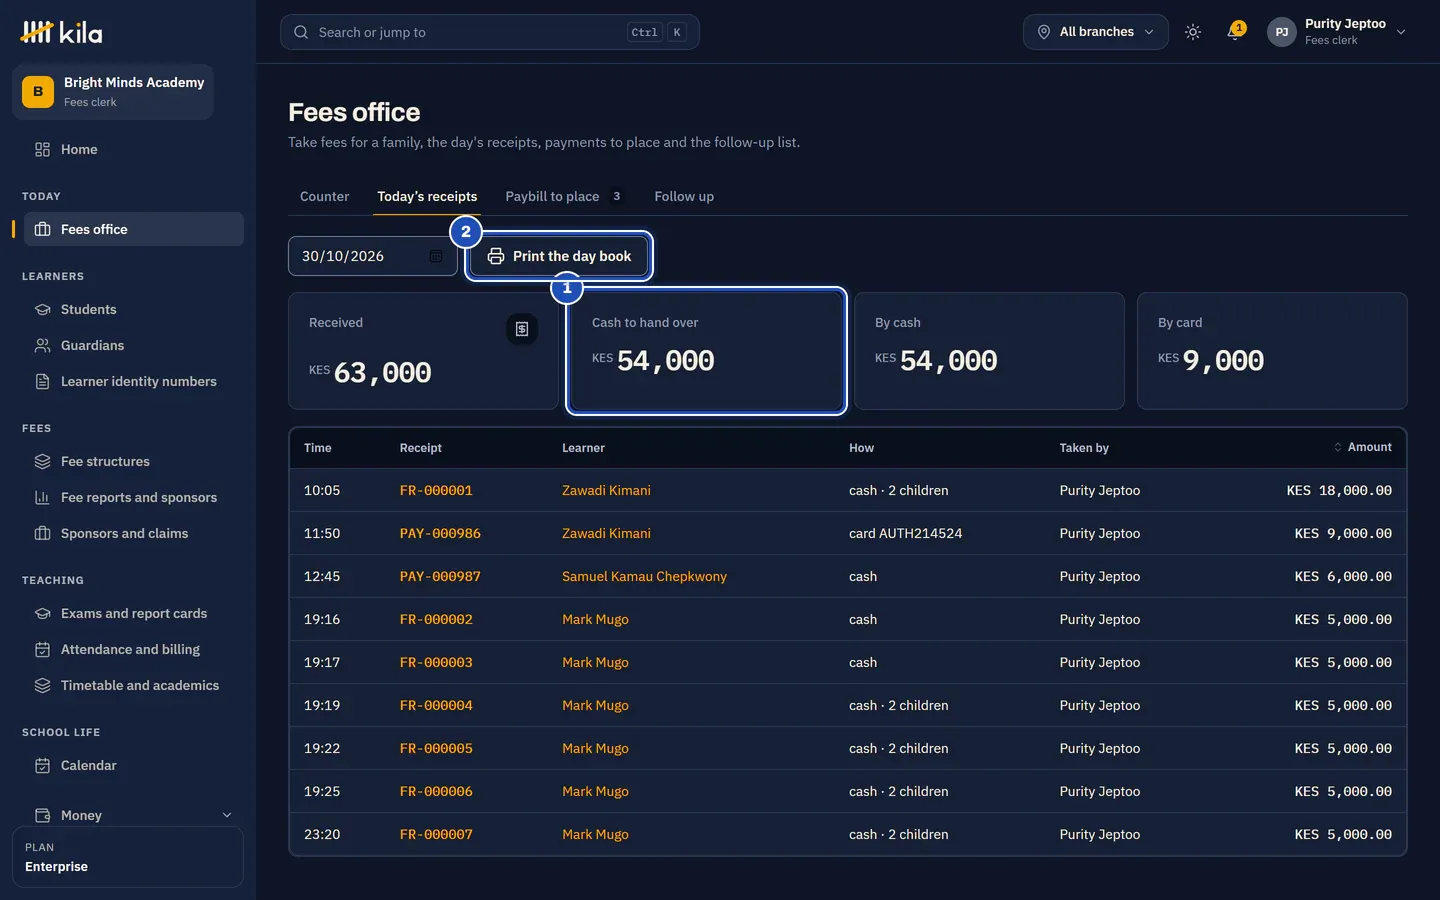Click the Exams and report cards icon

[42, 613]
